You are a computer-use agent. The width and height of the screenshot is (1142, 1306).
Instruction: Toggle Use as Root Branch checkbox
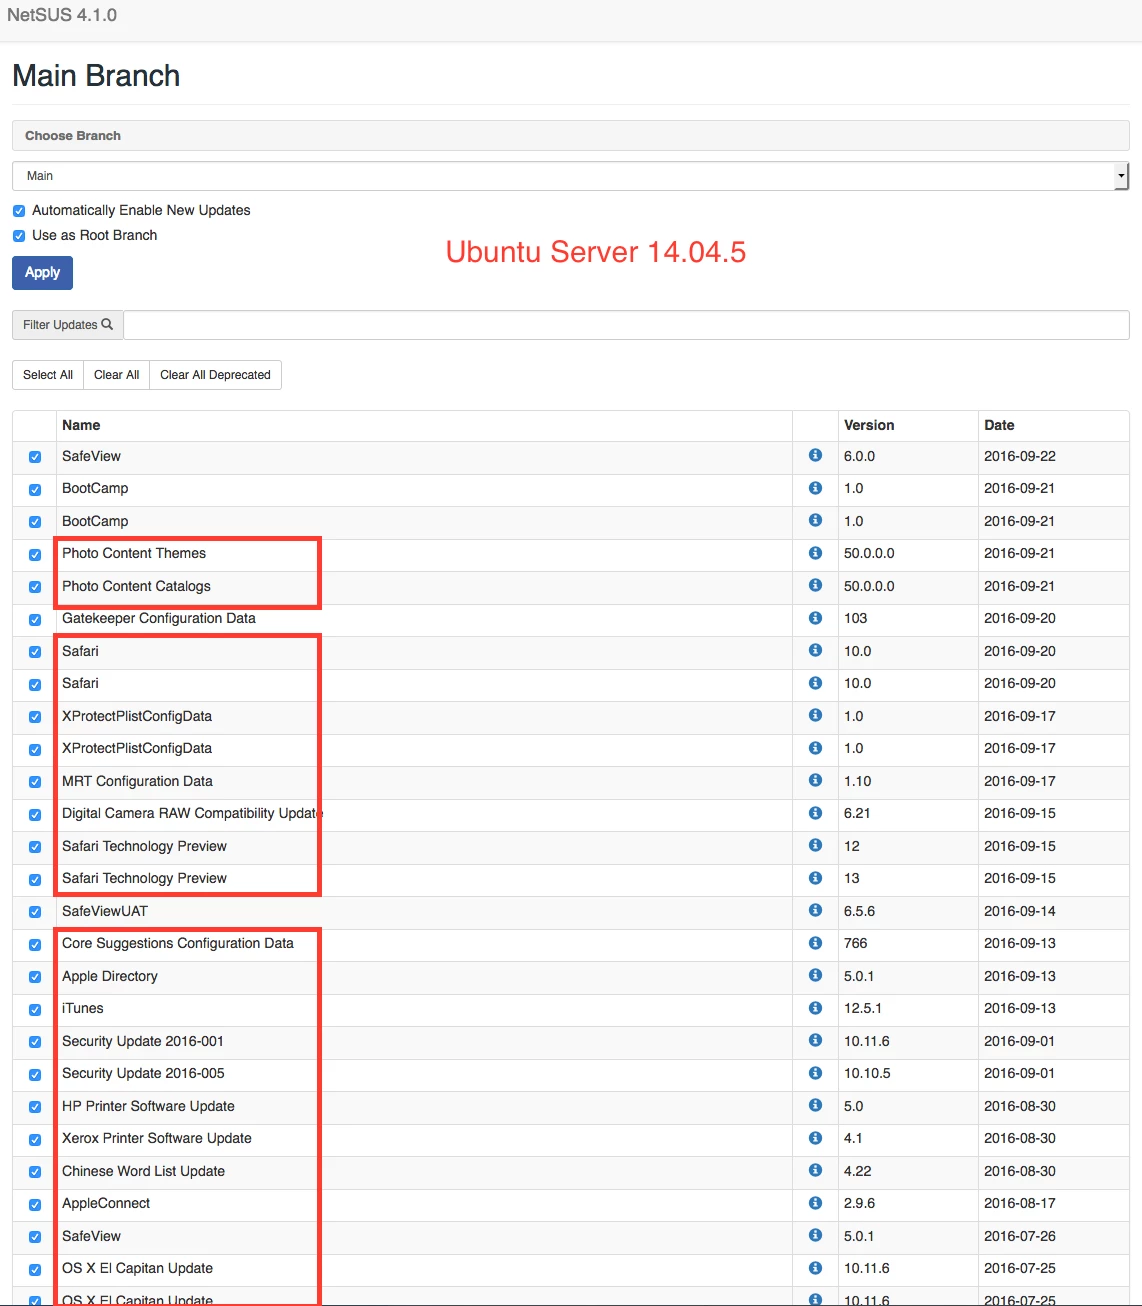(19, 236)
